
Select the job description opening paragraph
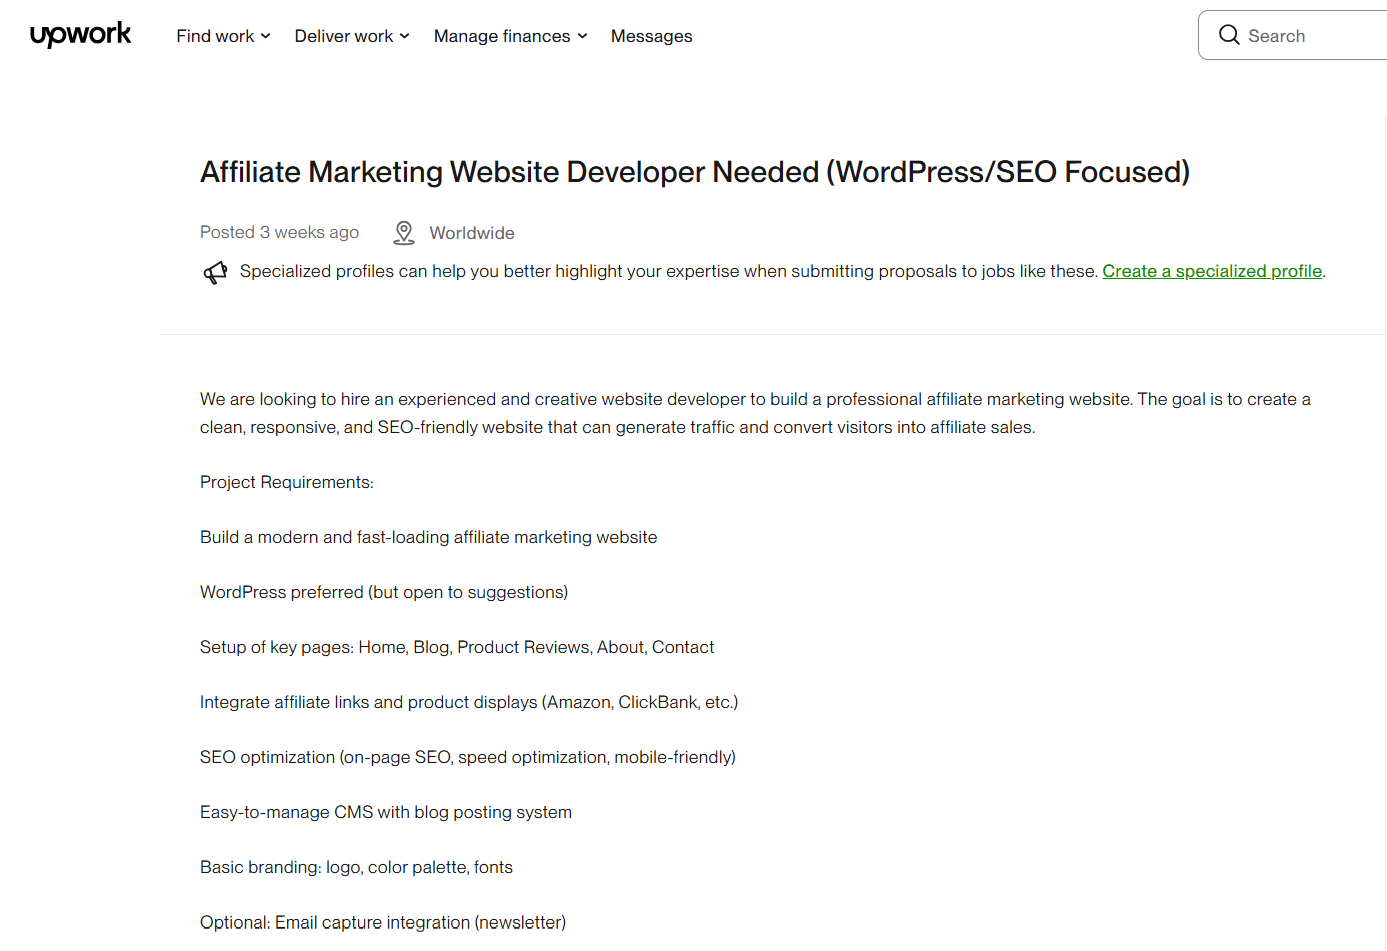tap(754, 412)
